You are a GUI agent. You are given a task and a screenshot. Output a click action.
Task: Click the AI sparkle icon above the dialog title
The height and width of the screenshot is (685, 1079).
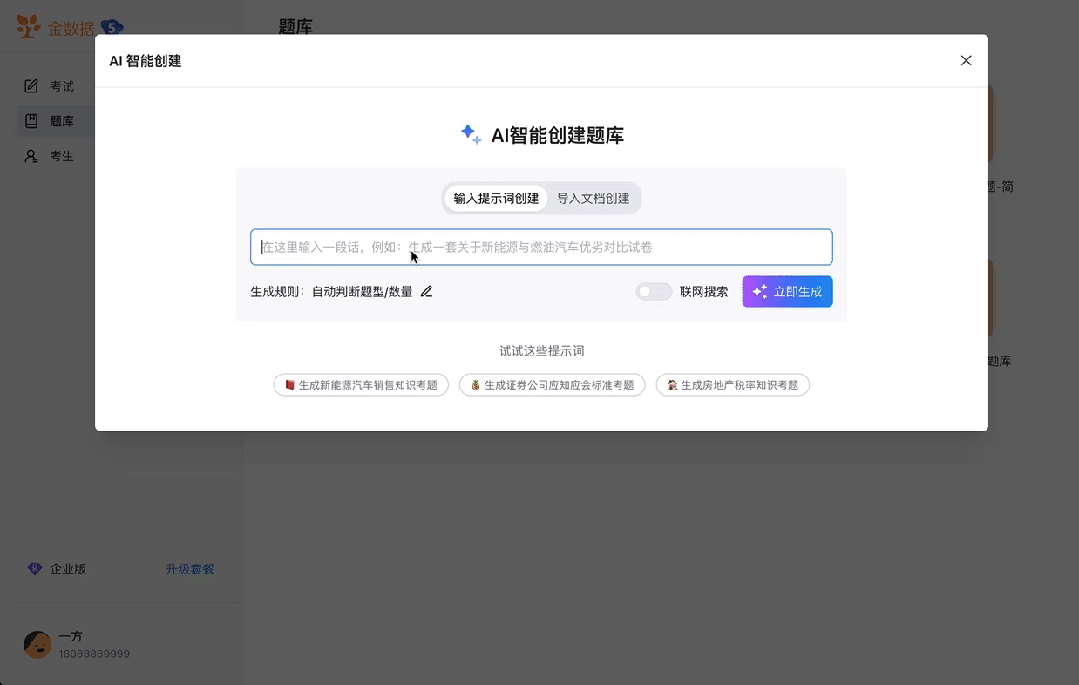click(470, 134)
